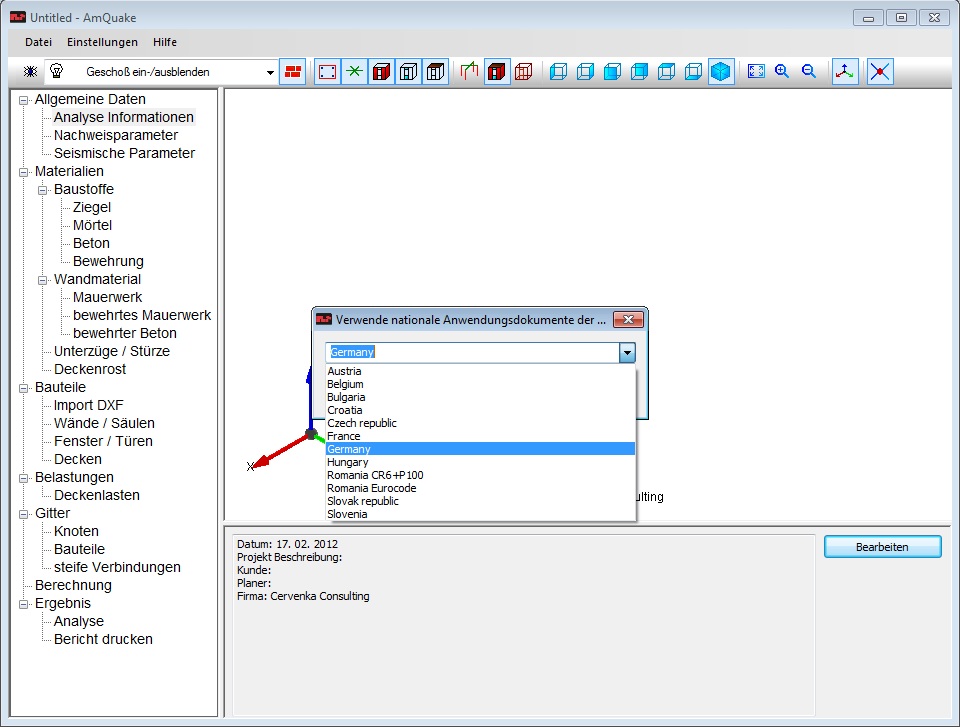This screenshot has height=727, width=960.
Task: Select cube view with top face highlighted
Action: [x=666, y=72]
